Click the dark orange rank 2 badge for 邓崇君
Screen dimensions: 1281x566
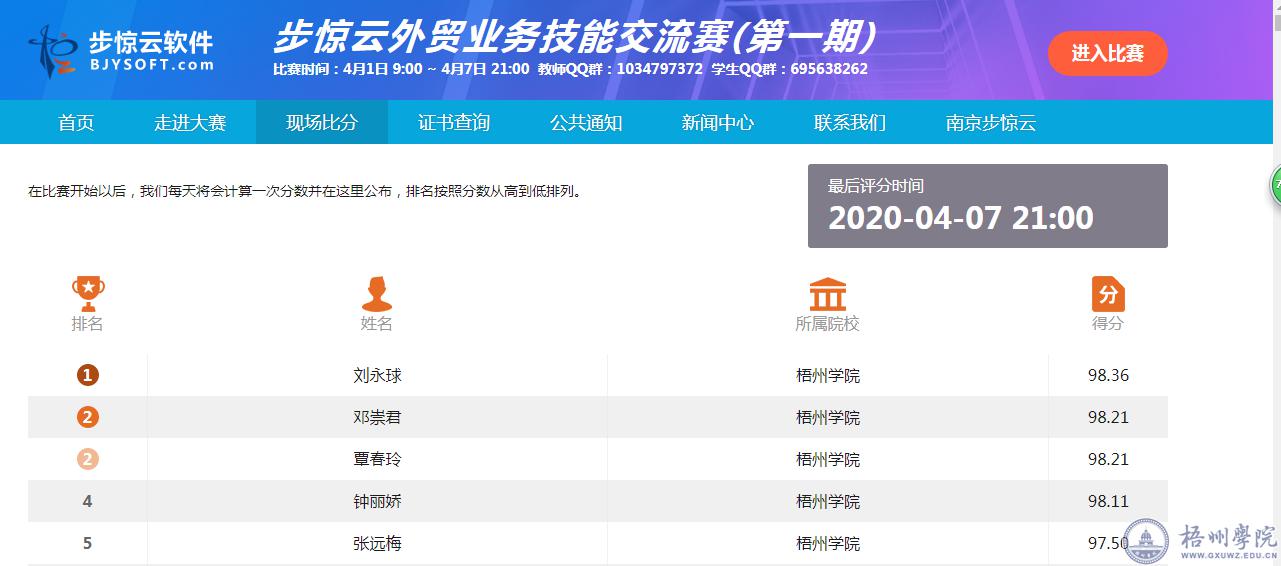click(x=88, y=418)
